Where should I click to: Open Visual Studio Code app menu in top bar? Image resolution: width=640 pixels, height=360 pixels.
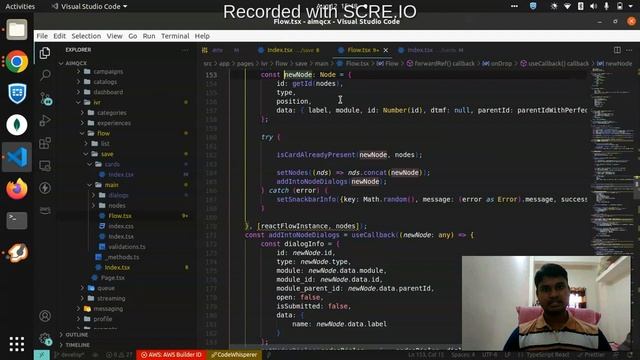point(89,7)
